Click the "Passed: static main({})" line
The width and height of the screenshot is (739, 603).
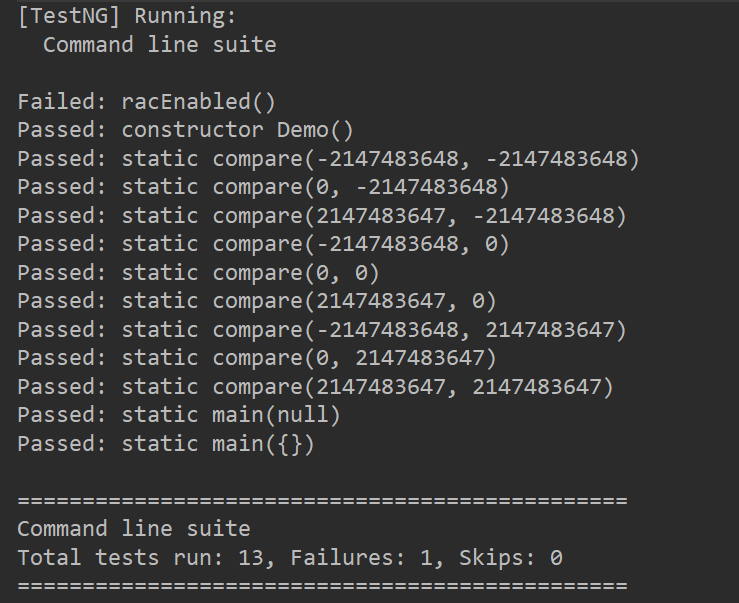166,443
